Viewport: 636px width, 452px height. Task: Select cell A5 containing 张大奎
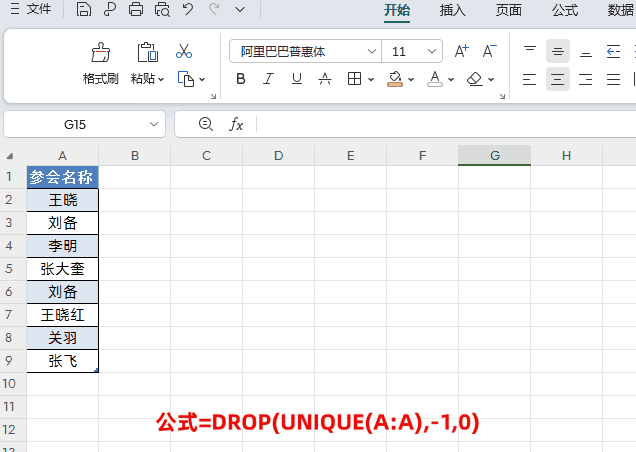63,269
